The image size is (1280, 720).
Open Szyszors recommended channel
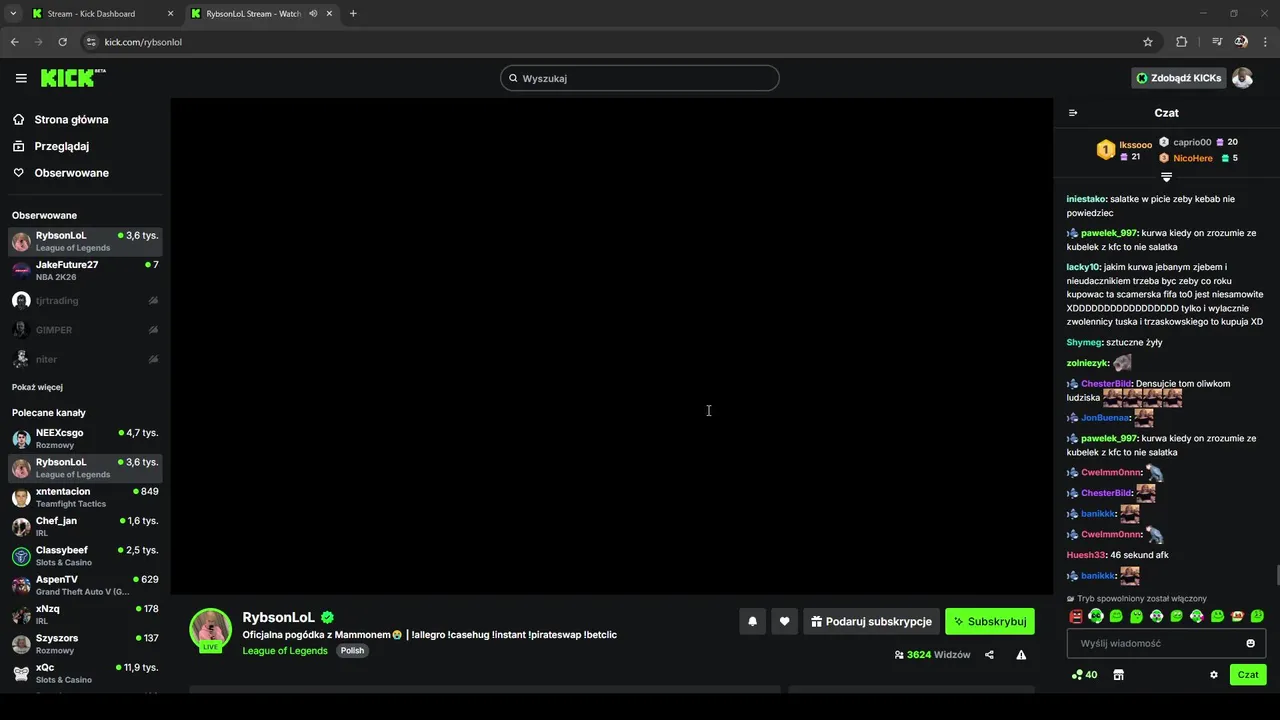(x=85, y=644)
